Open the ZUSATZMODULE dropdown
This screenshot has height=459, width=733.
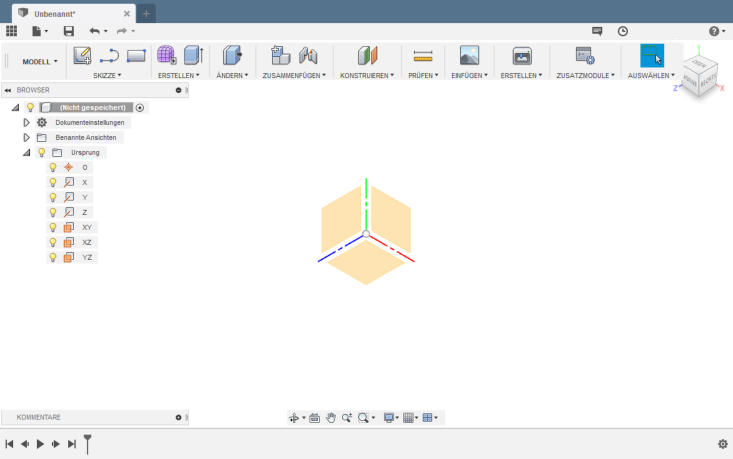click(x=585, y=75)
